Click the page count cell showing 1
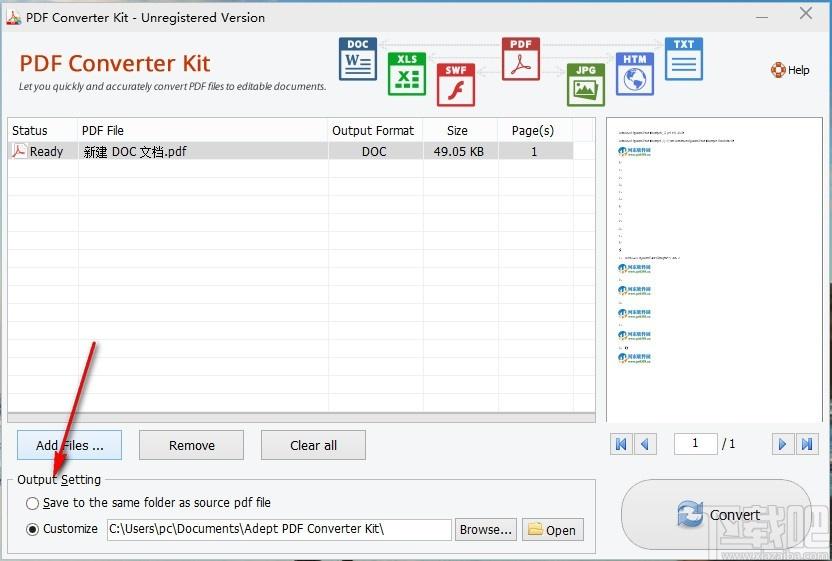 (535, 152)
